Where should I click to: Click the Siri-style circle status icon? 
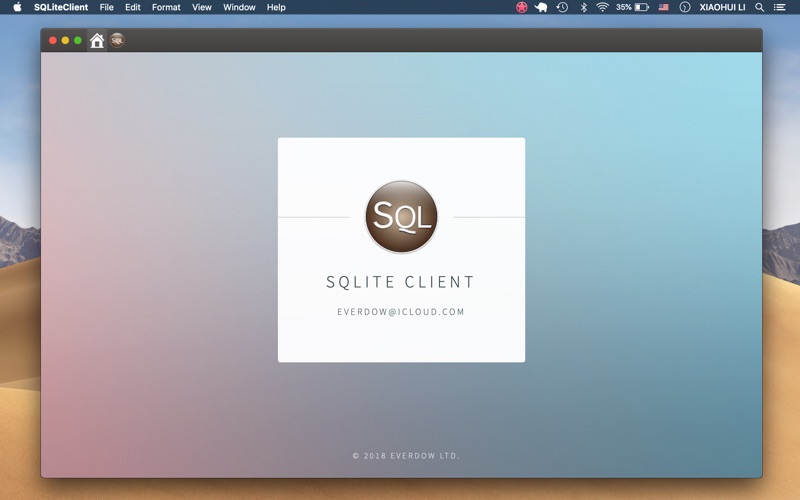point(685,7)
